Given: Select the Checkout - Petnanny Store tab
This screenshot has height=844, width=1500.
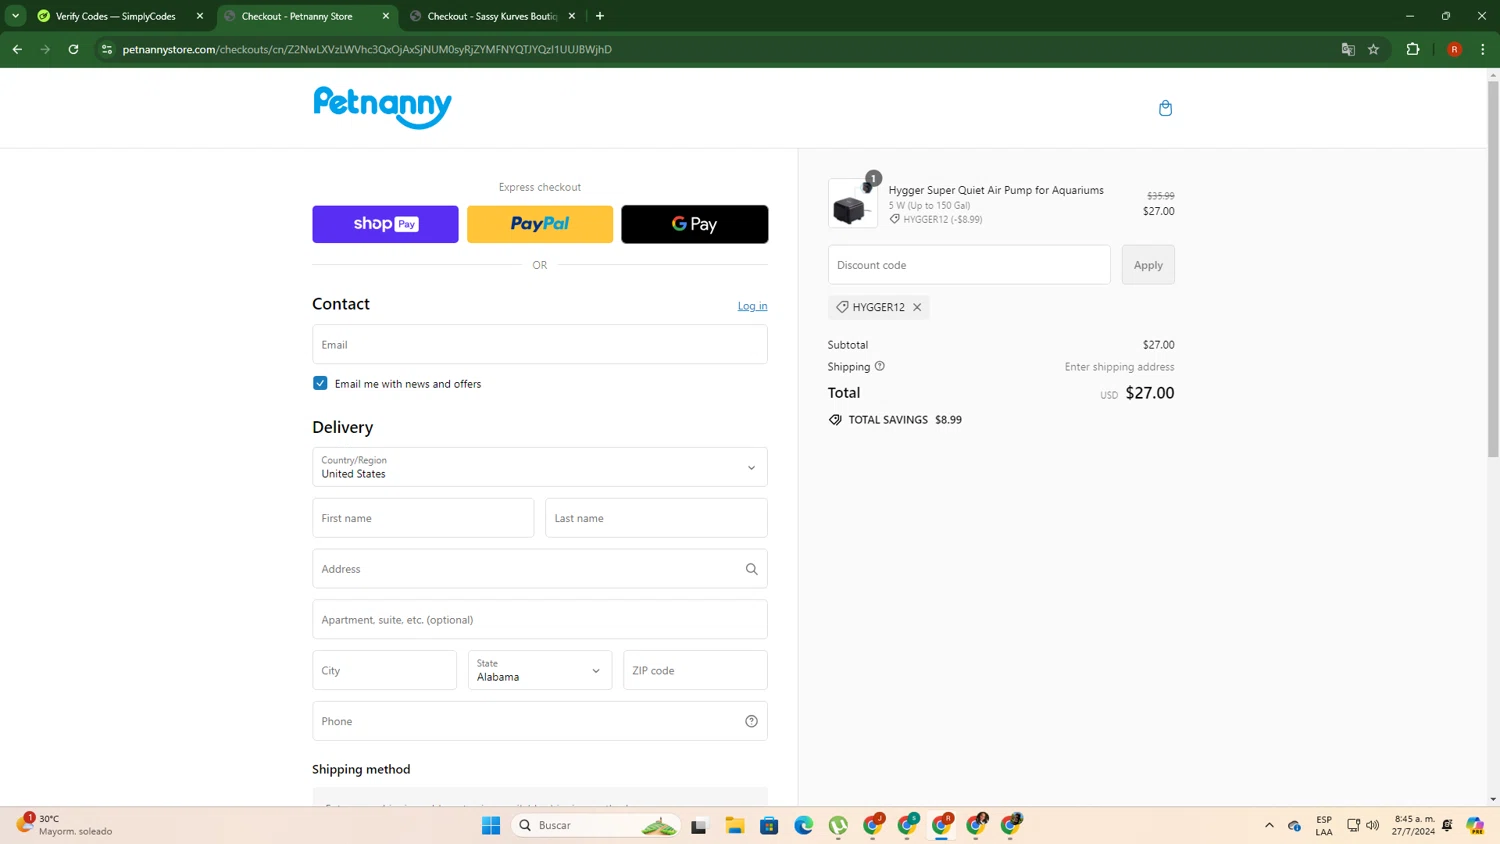Looking at the screenshot, I should (x=297, y=16).
